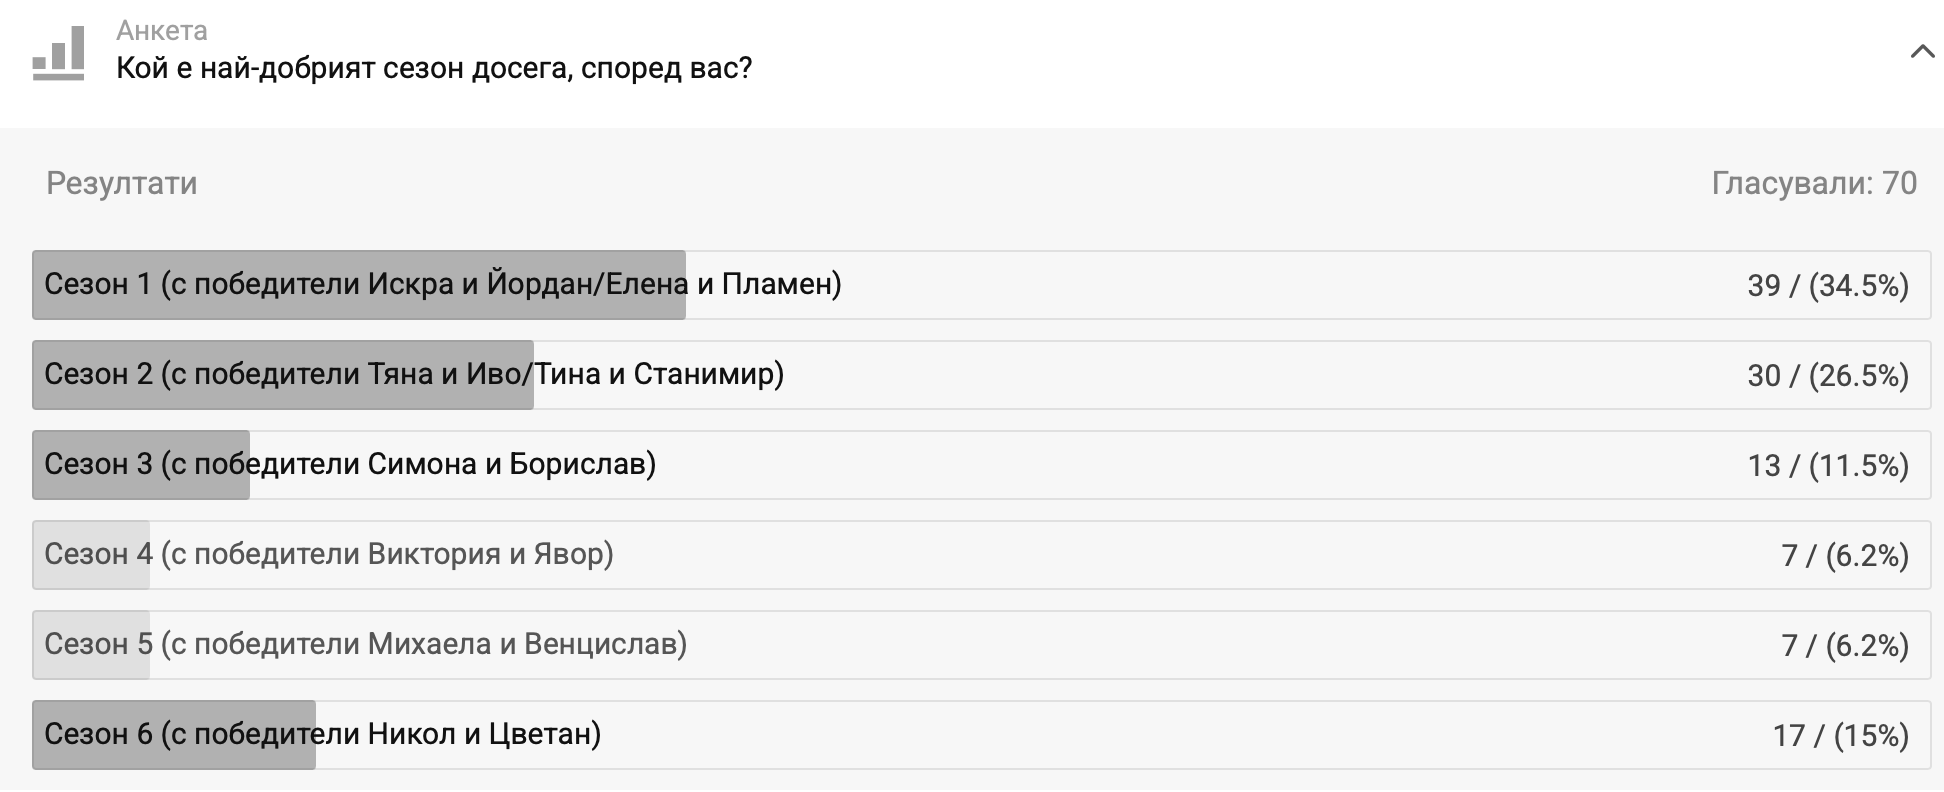The height and width of the screenshot is (792, 1944).
Task: Click the 30 / (26.5%) vote result
Action: pyautogui.click(x=1828, y=376)
